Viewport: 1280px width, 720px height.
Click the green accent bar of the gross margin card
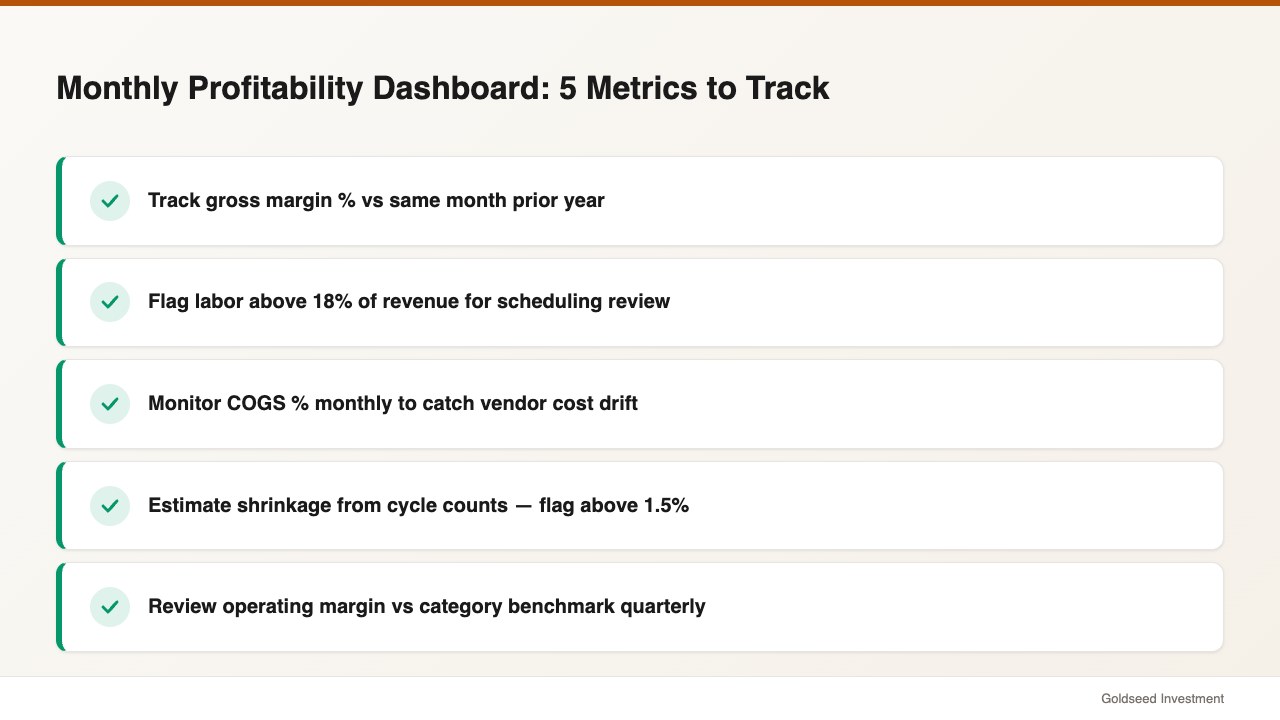[x=59, y=201]
